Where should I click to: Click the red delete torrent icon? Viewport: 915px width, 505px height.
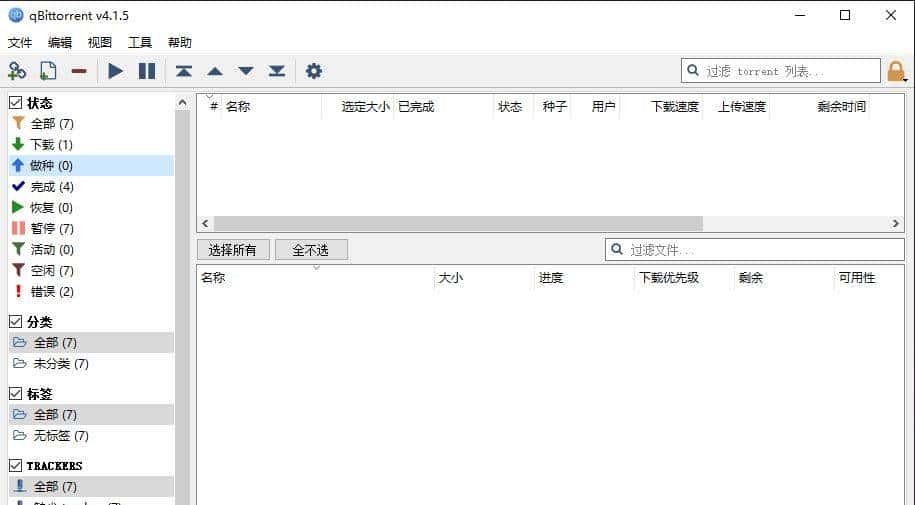coord(79,72)
